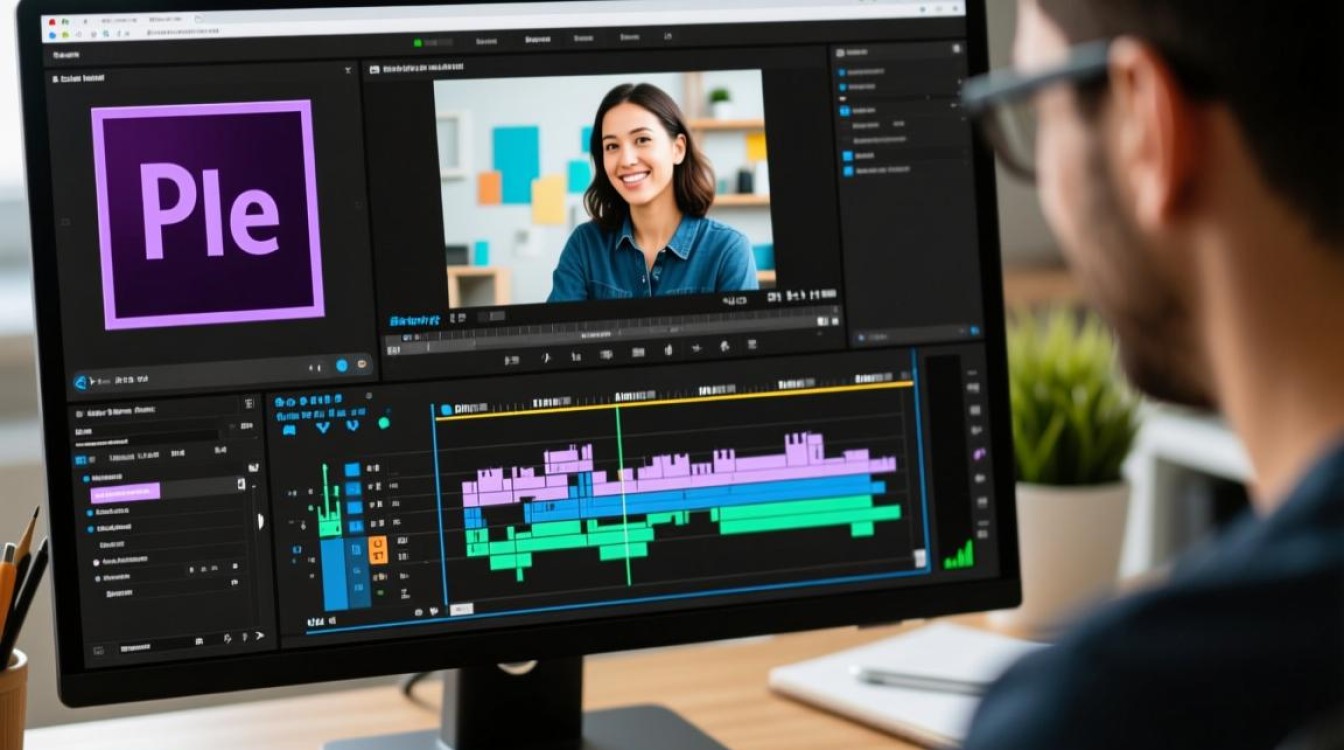Click the small icon at top-right of right-side panel
The image size is (1344, 750).
[x=956, y=48]
